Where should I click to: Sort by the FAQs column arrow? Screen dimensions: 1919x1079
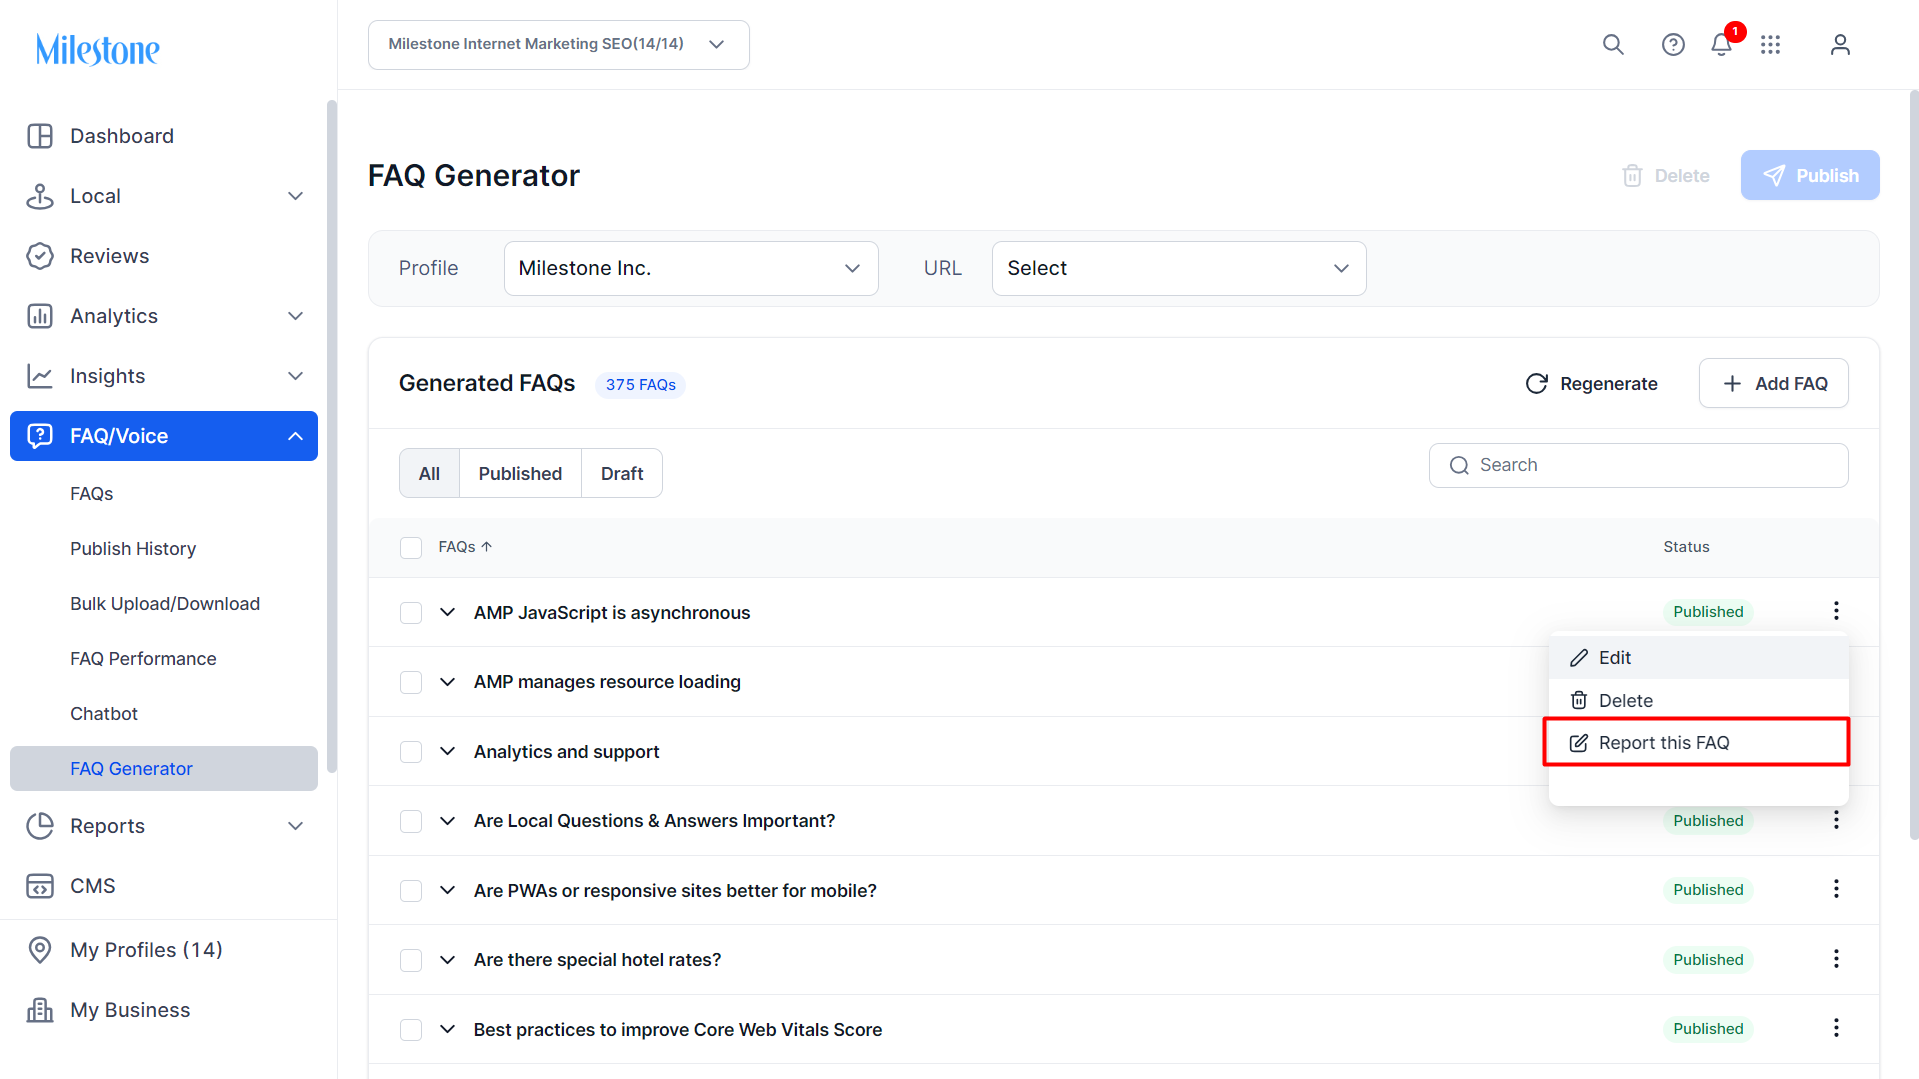click(x=487, y=547)
